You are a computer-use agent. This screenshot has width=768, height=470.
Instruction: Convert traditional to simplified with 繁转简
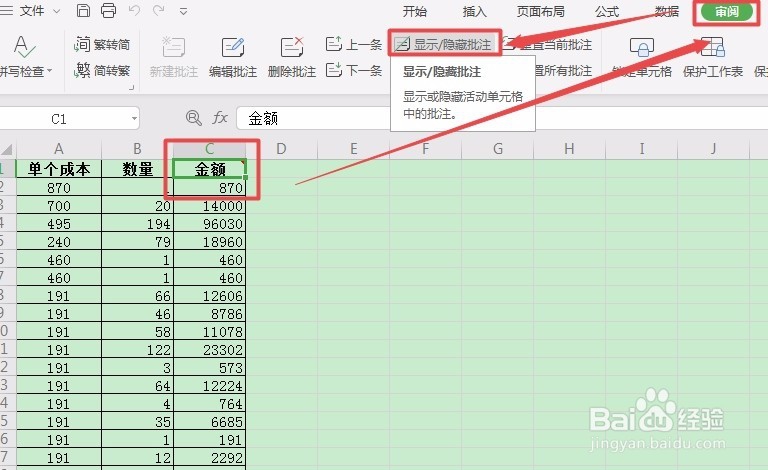pyautogui.click(x=102, y=45)
